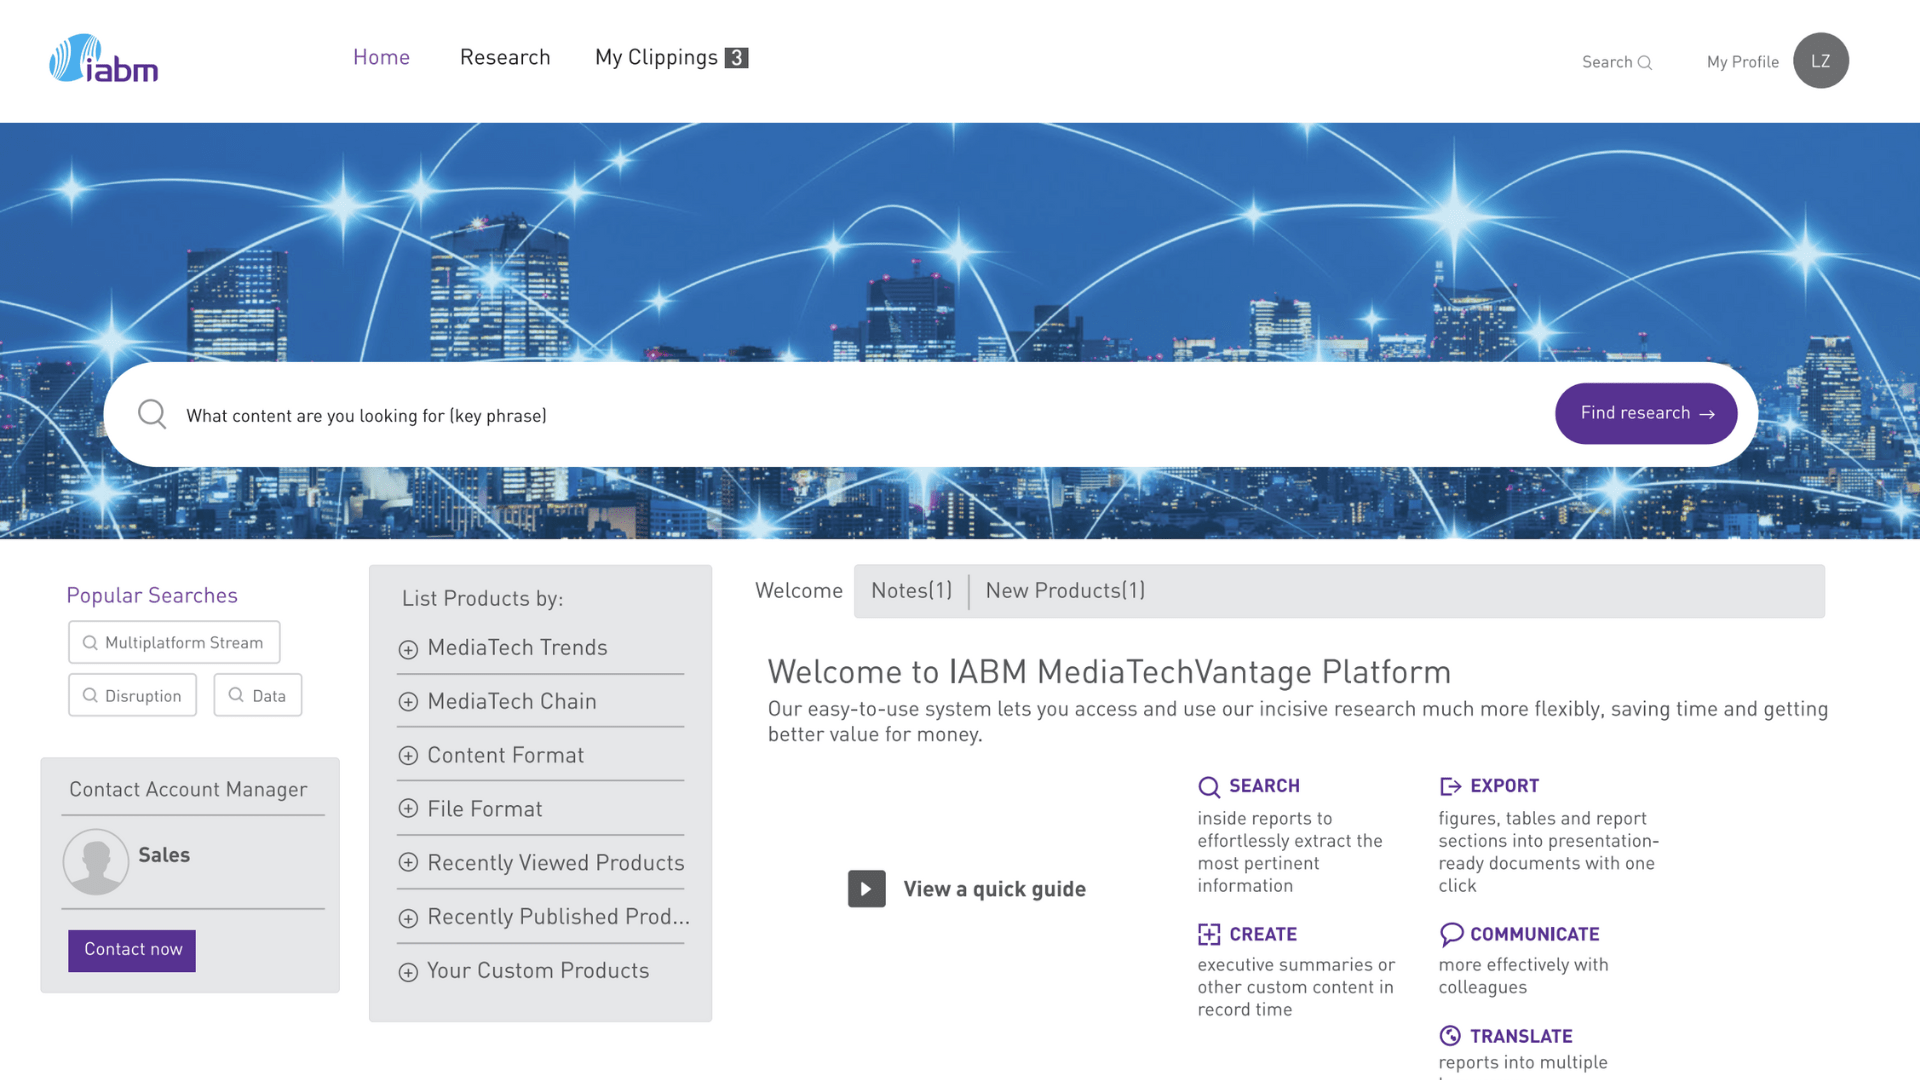Switch to the Notes(1) tab

[911, 590]
